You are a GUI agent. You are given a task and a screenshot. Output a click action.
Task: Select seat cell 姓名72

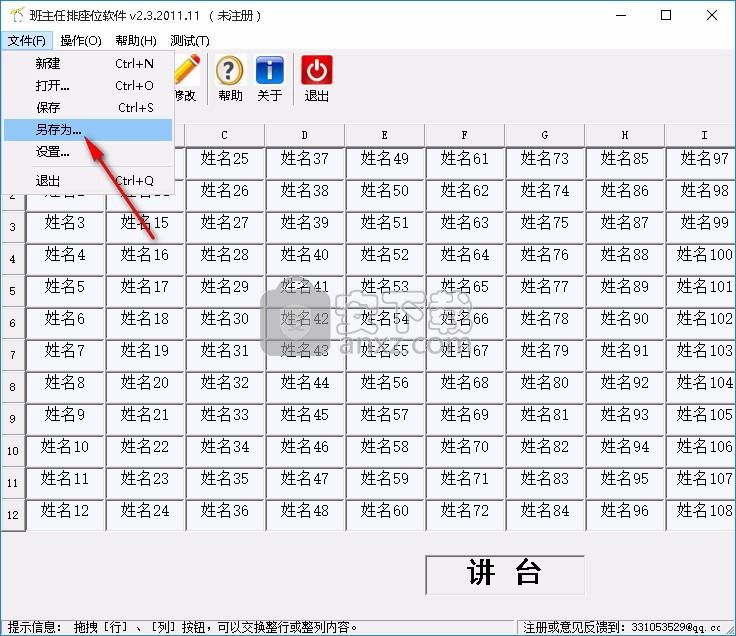point(465,515)
